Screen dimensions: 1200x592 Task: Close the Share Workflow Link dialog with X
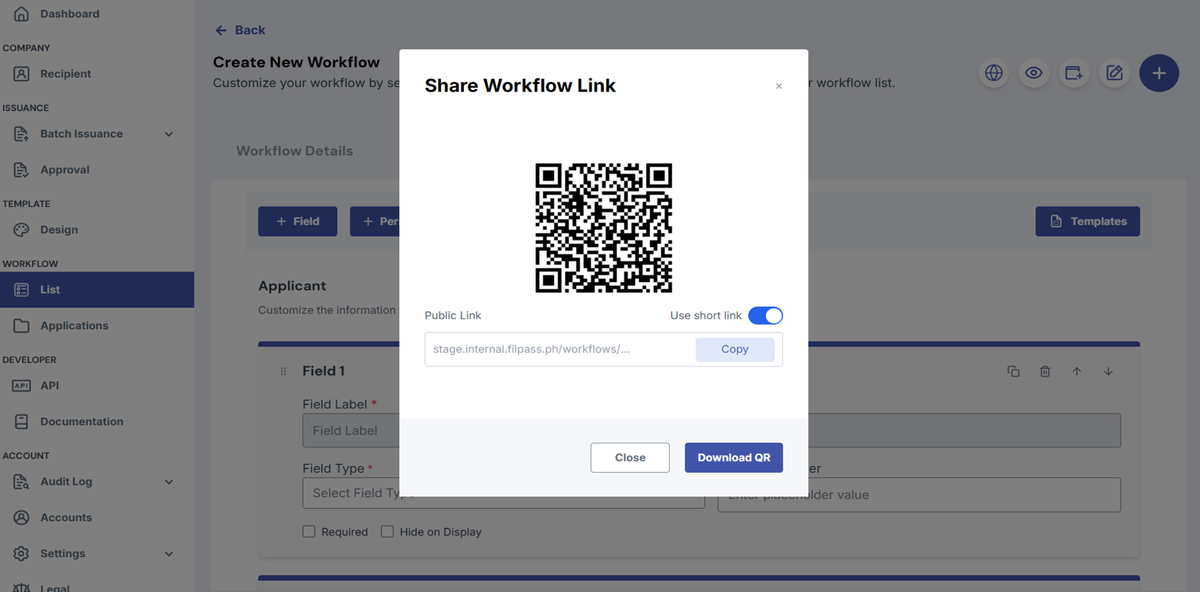pyautogui.click(x=779, y=86)
